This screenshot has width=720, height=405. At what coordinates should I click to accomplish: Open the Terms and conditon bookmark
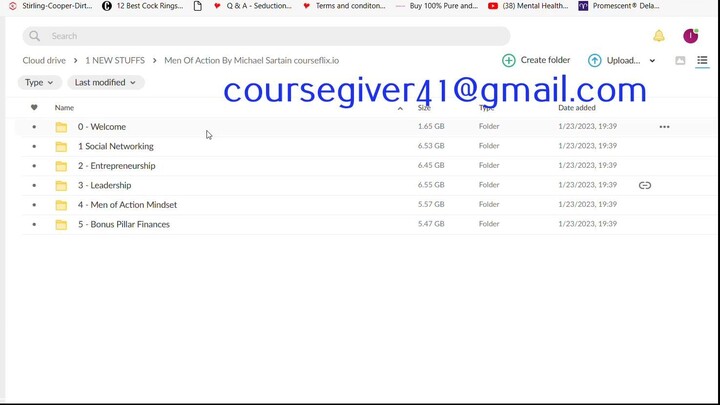(344, 6)
